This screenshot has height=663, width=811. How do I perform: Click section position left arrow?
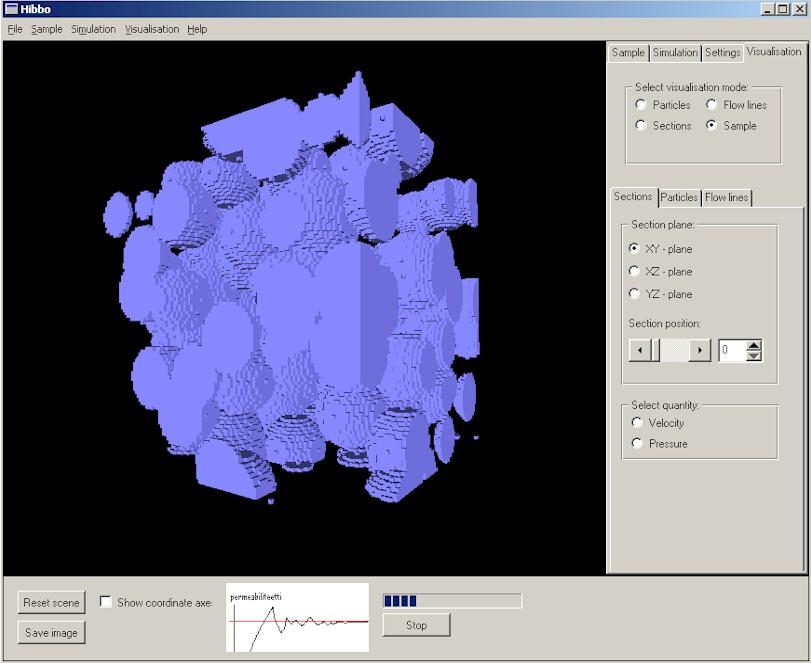click(x=640, y=350)
